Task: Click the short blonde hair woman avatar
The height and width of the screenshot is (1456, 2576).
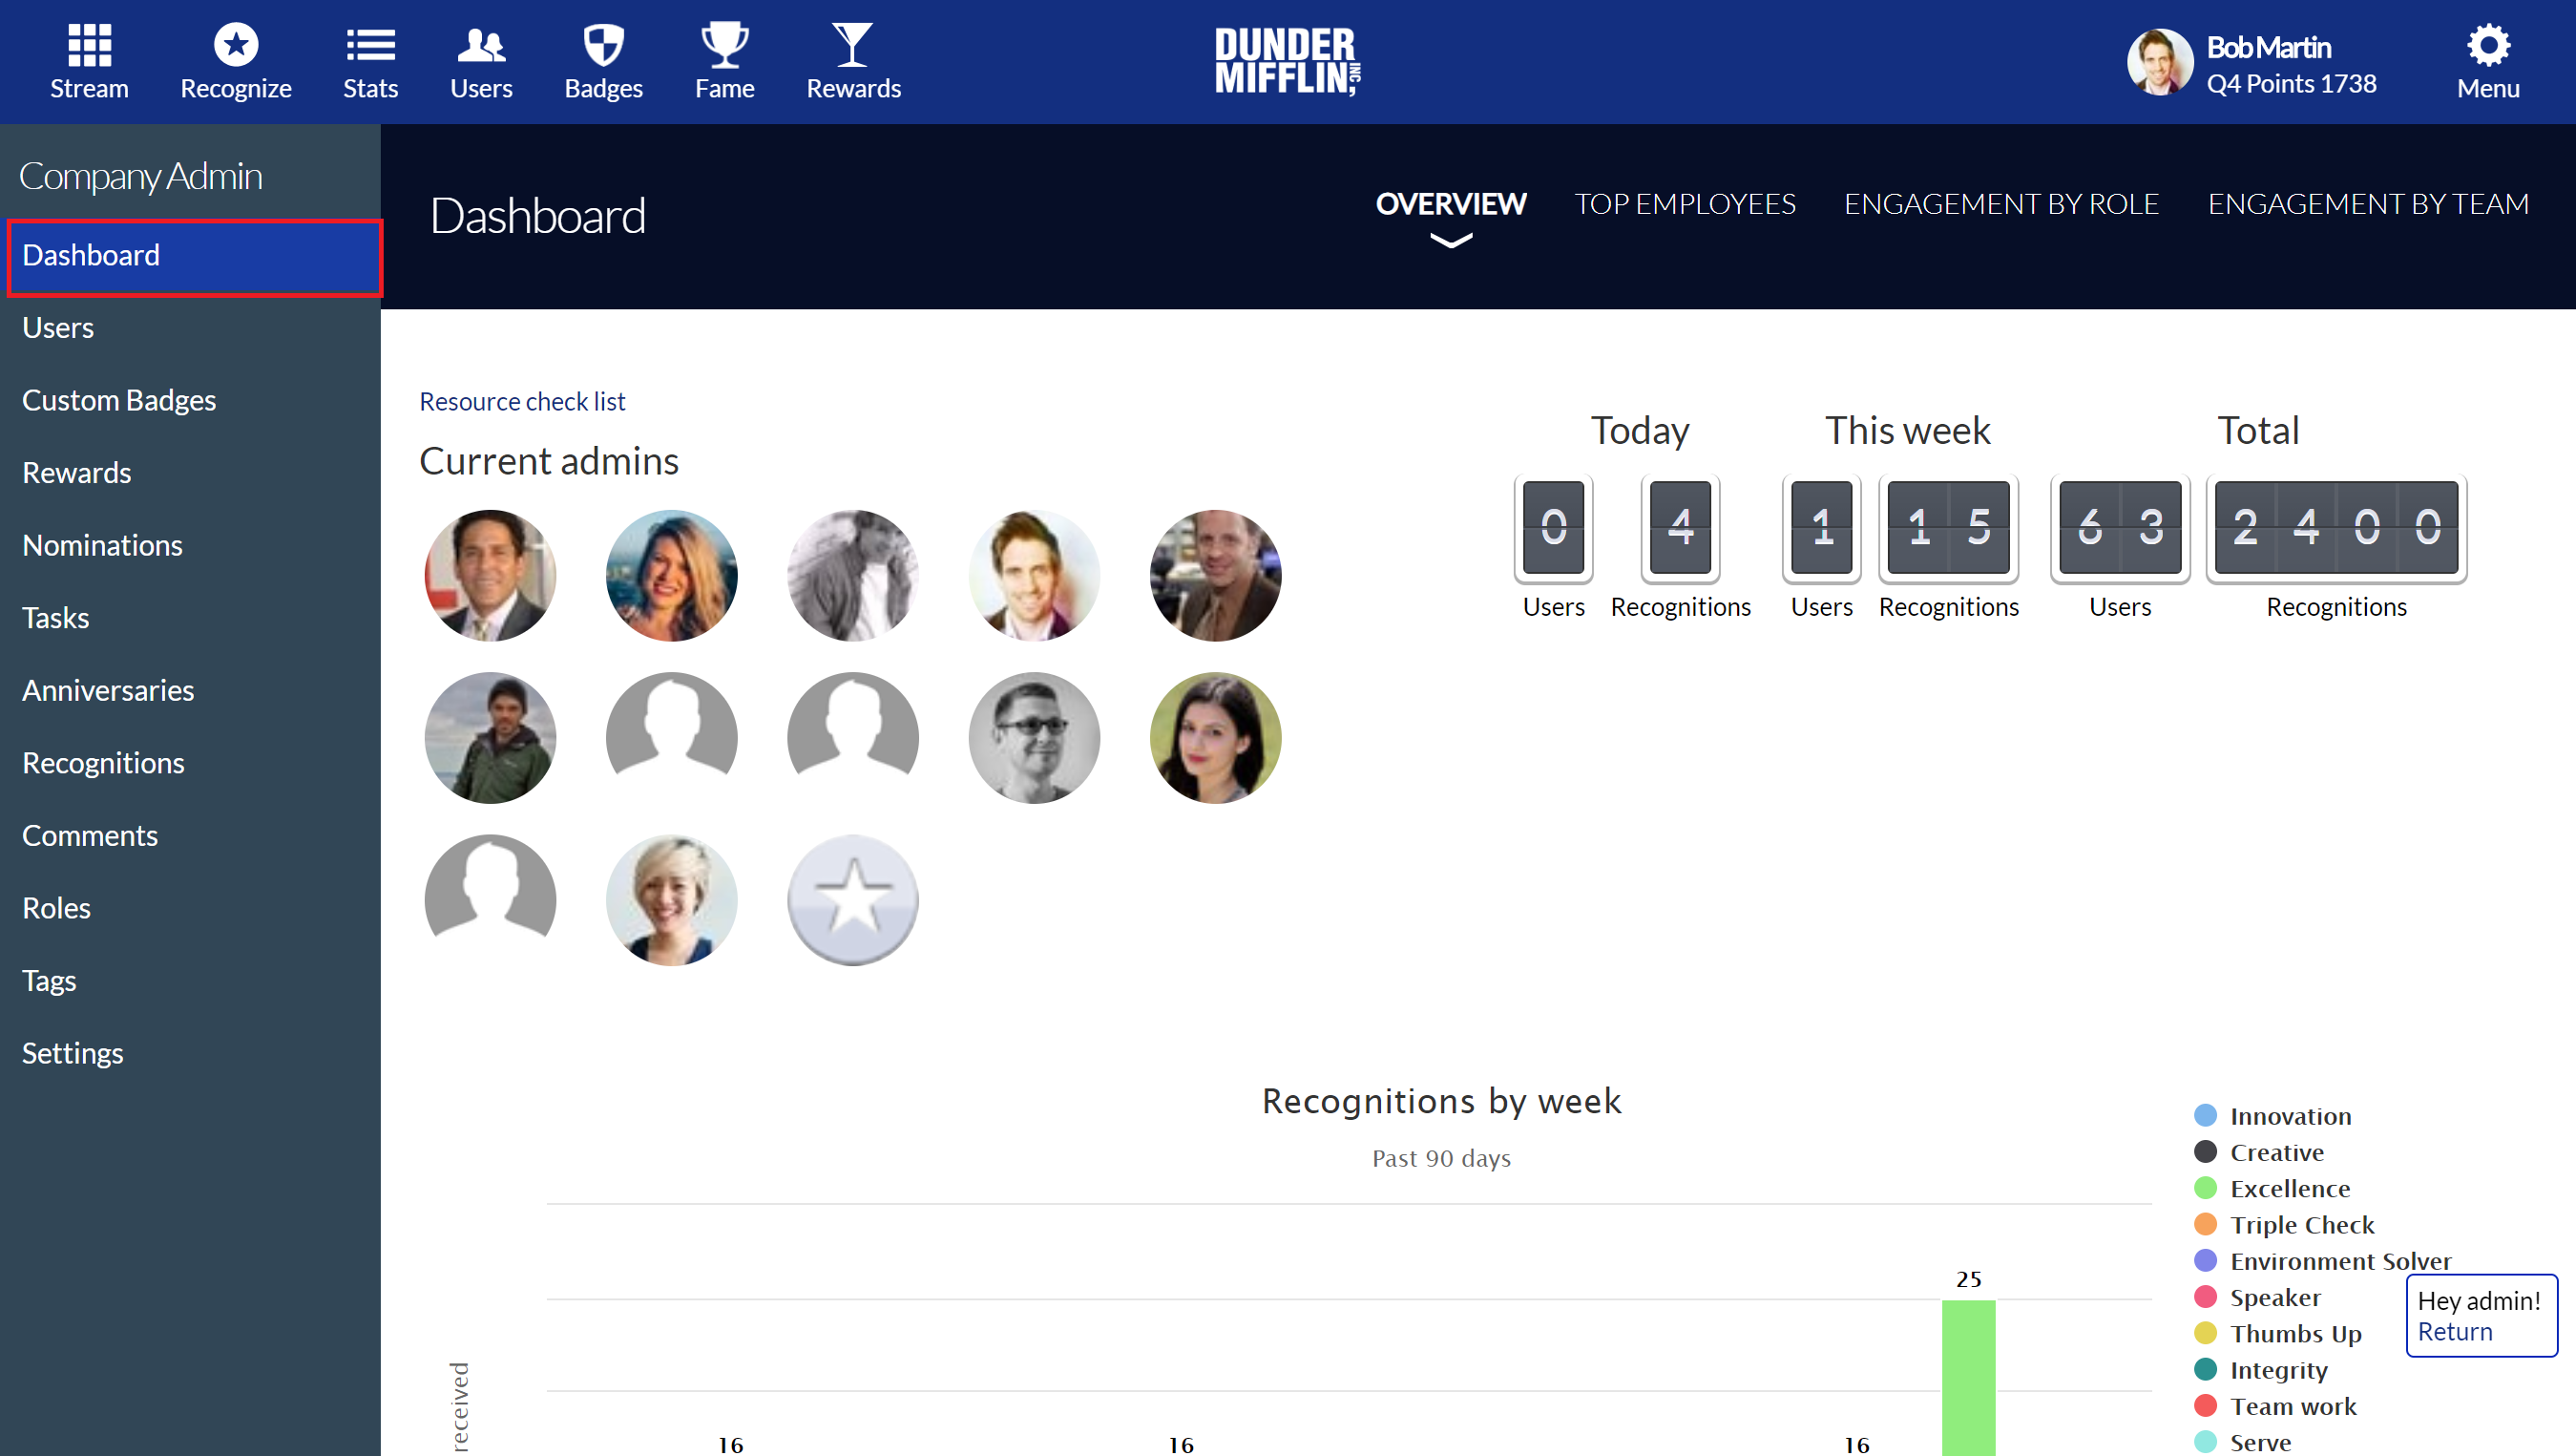Action: pyautogui.click(x=672, y=900)
